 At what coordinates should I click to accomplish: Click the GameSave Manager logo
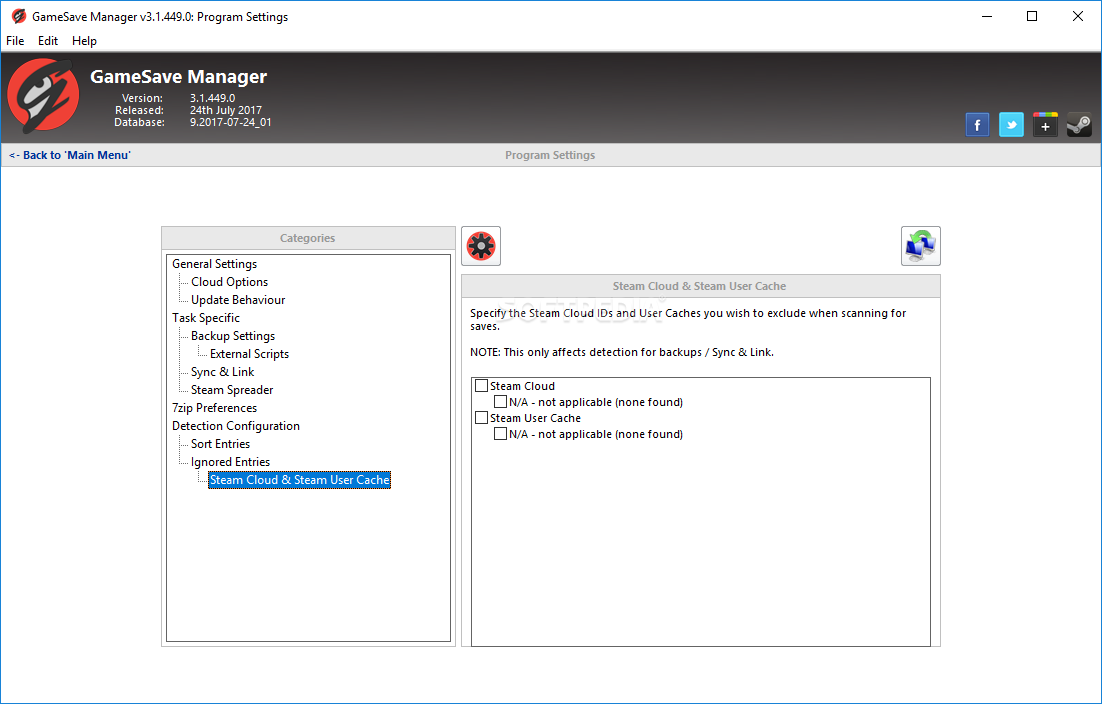[44, 96]
